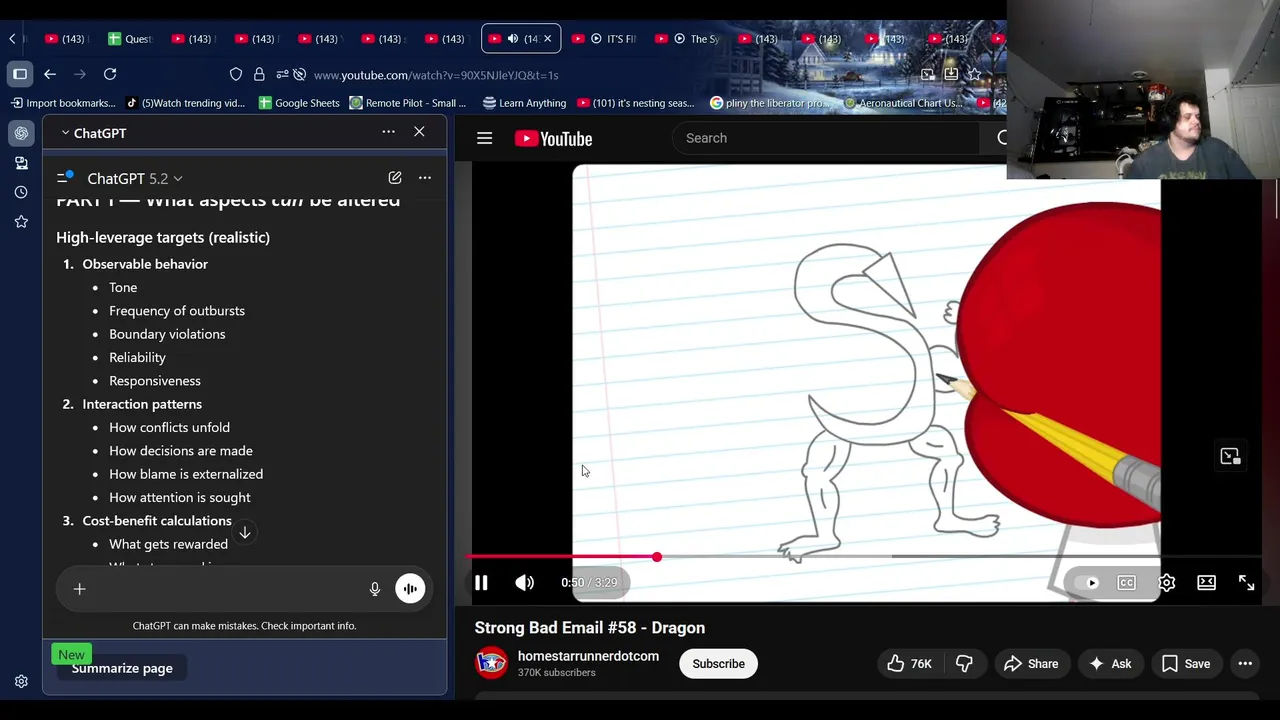Switch to theater mode
This screenshot has width=1280, height=720.
pos(1206,583)
